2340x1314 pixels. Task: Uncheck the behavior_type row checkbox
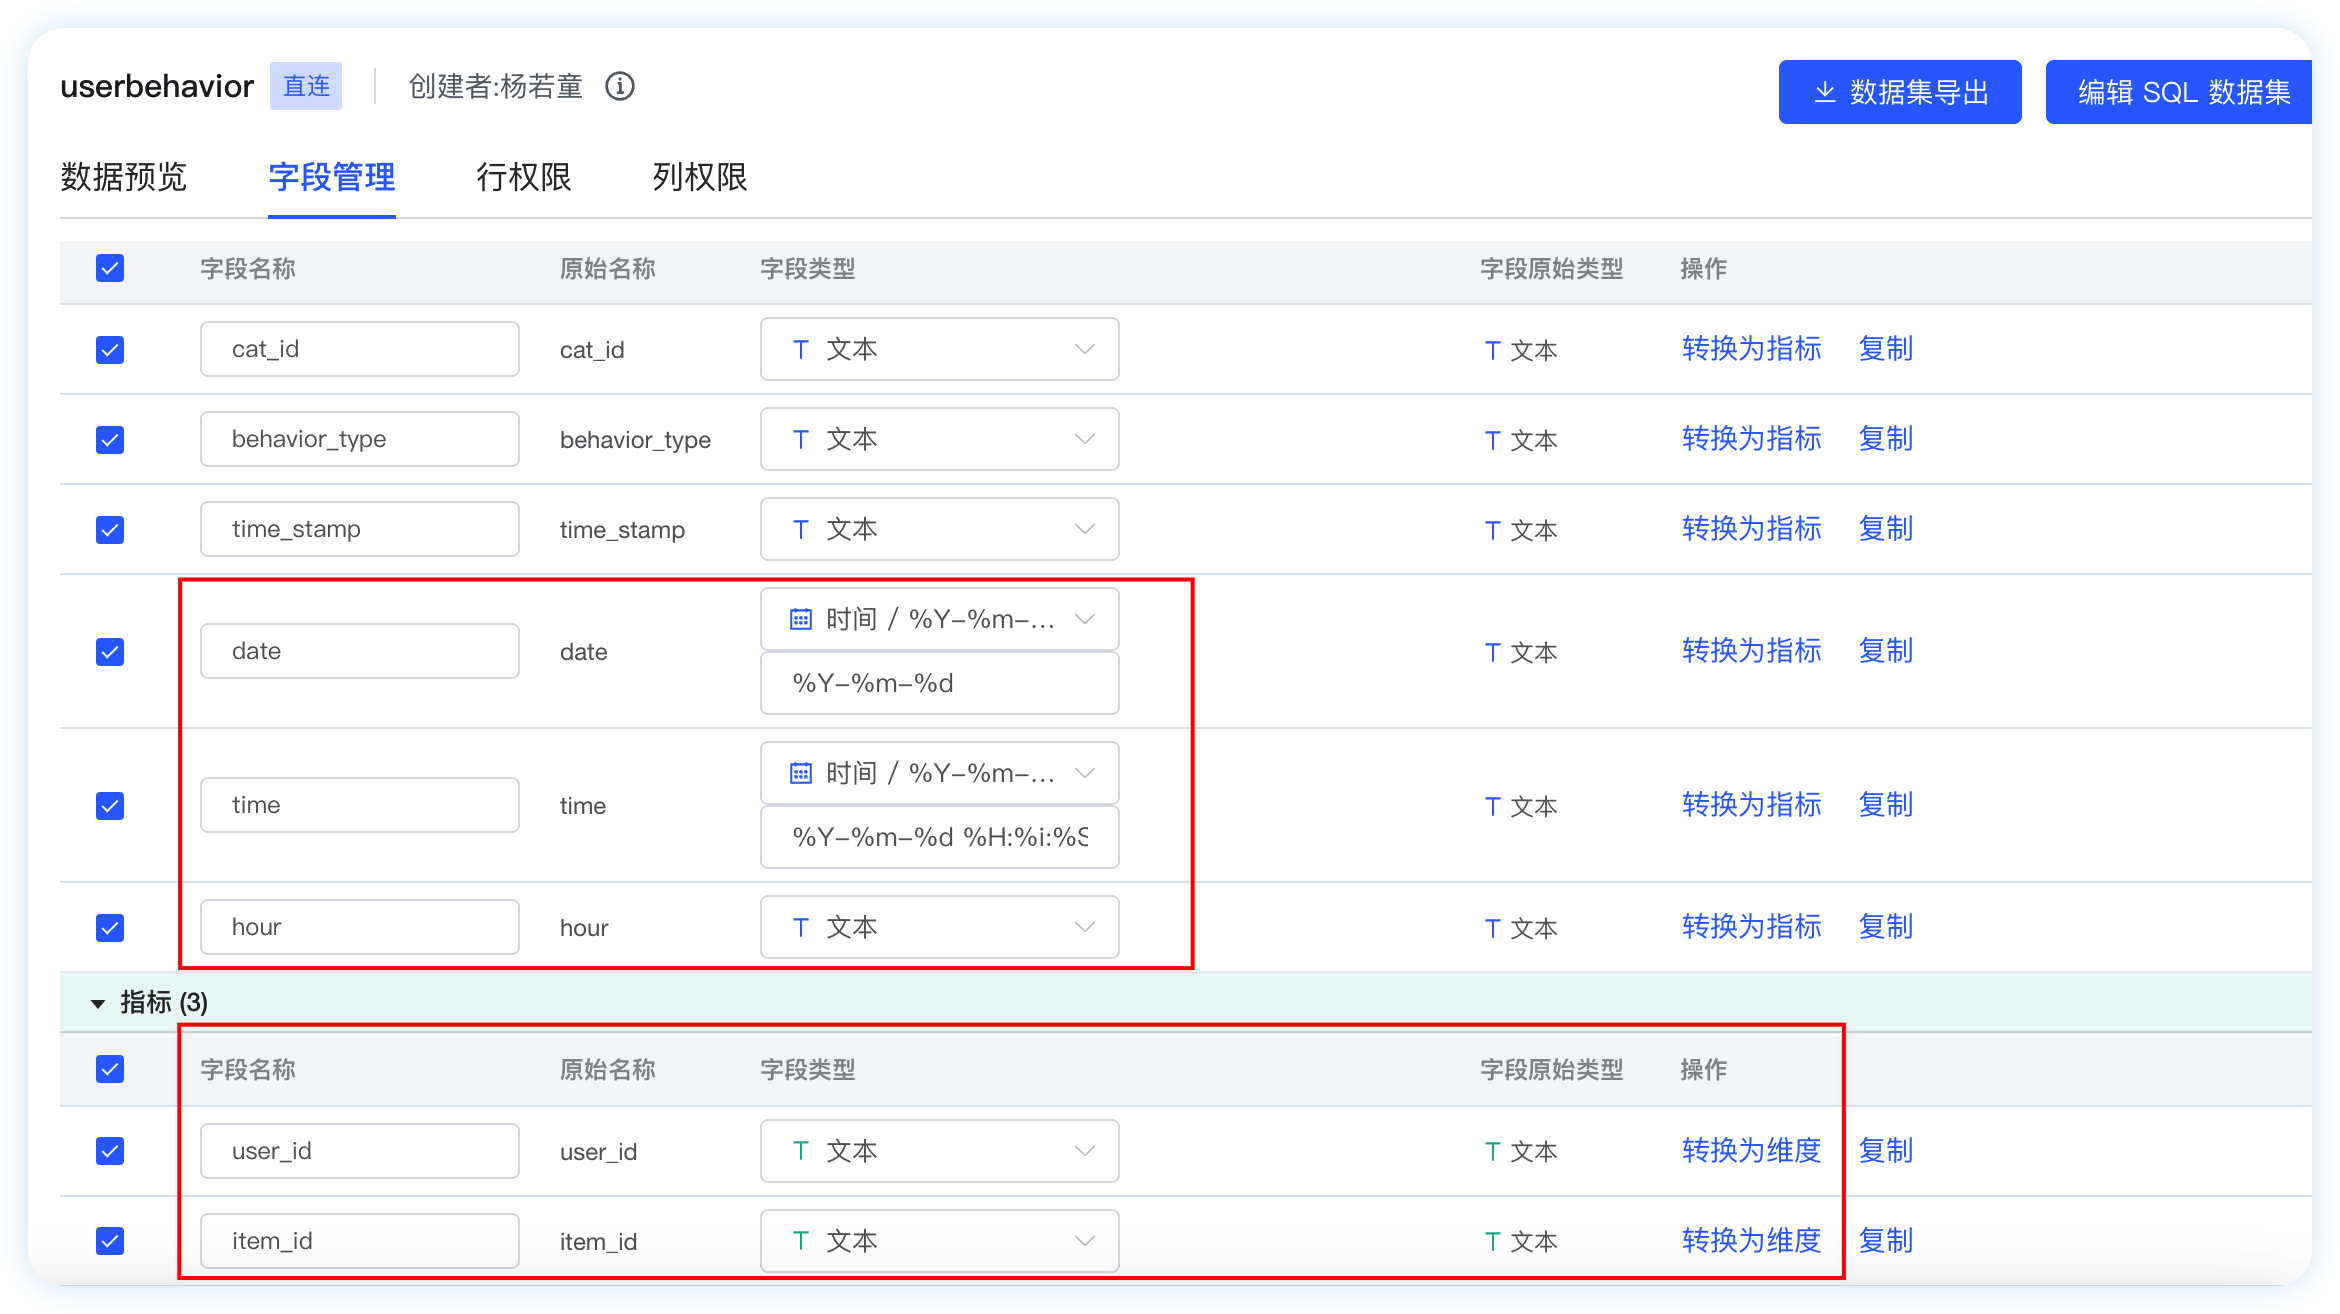pos(110,440)
